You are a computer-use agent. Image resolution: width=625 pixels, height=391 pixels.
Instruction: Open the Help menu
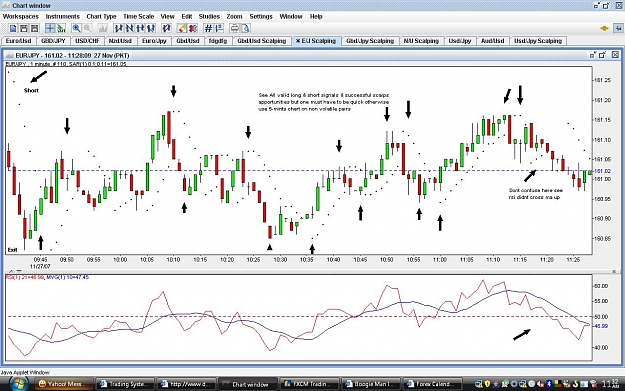[x=316, y=16]
